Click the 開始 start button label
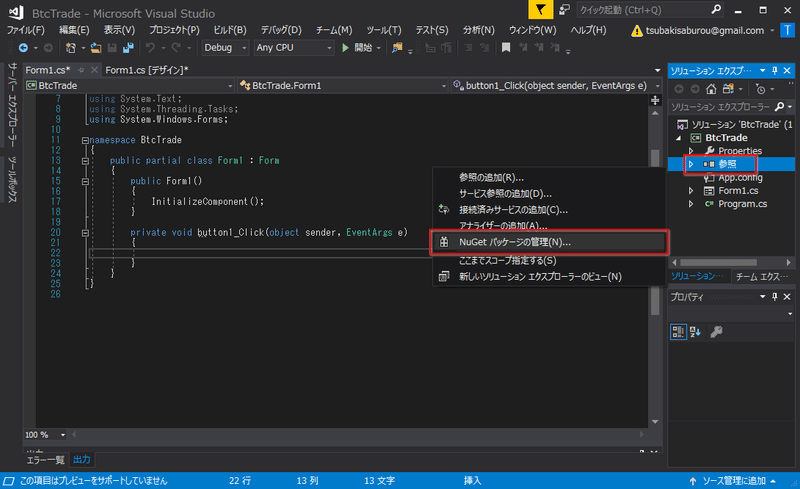The width and height of the screenshot is (800, 489). pos(363,48)
